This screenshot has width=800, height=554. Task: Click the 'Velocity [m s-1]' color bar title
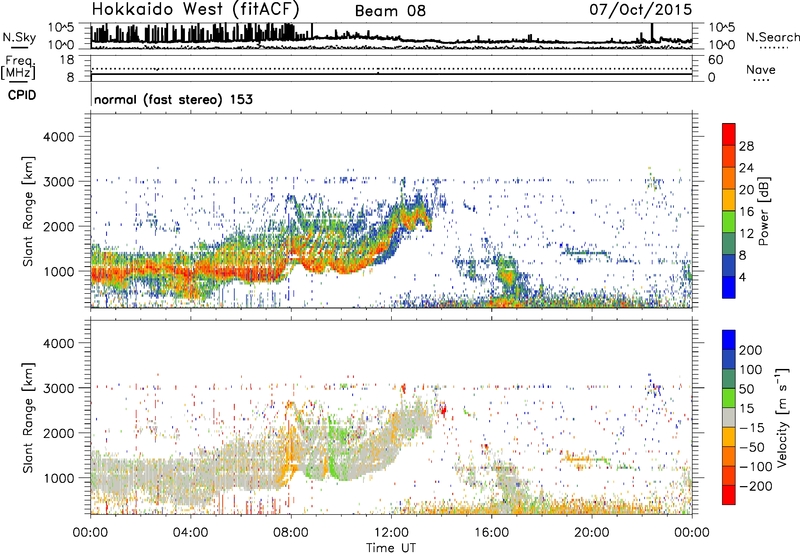783,418
